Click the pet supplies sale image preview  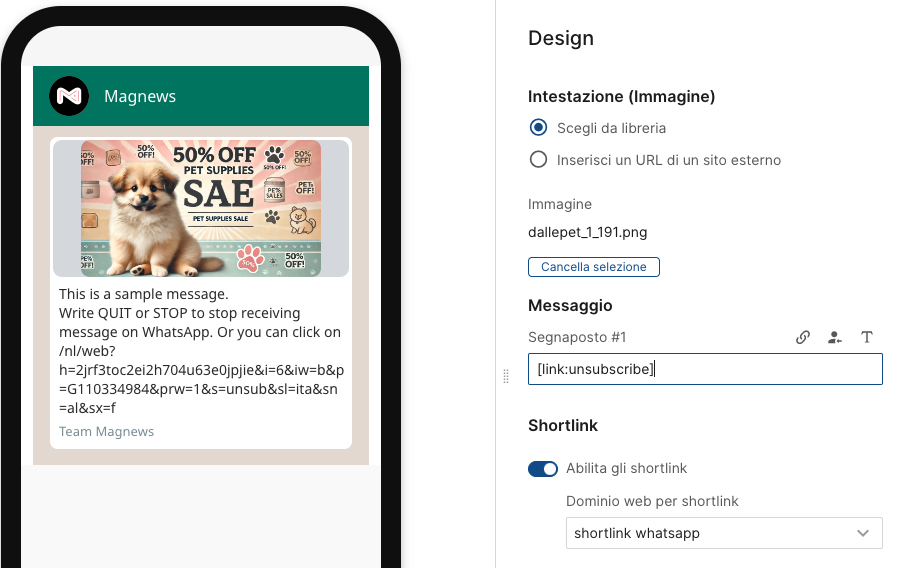click(x=201, y=208)
